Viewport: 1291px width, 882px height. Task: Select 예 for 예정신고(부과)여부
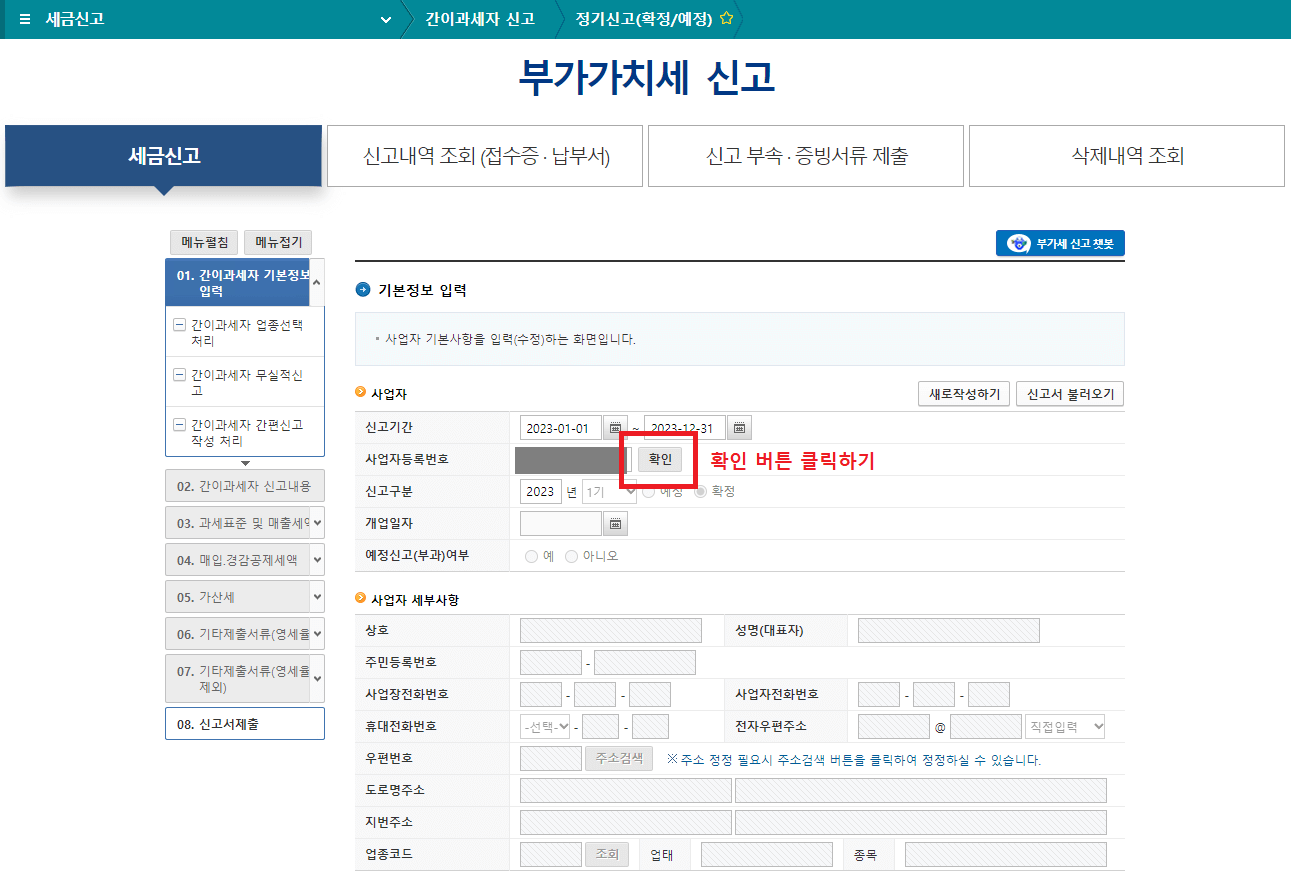pyautogui.click(x=531, y=558)
